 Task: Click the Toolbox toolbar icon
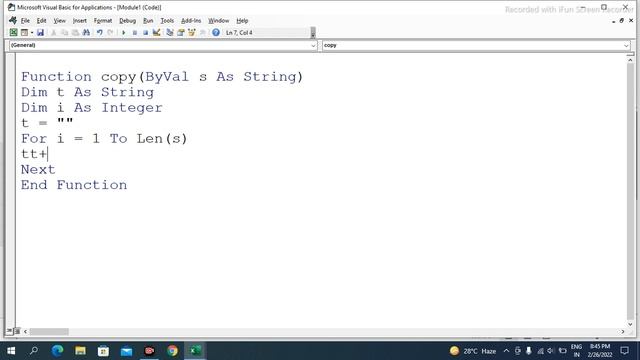[202, 32]
